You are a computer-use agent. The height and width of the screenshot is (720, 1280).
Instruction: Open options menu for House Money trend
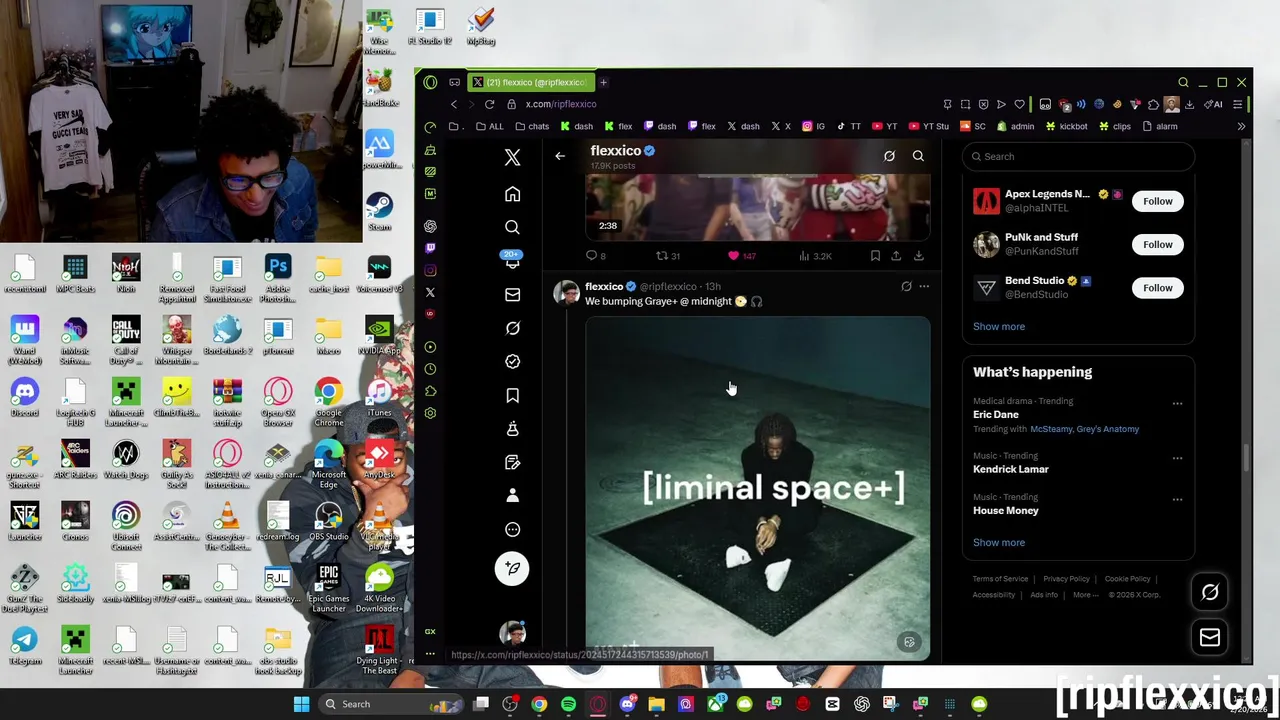tap(1177, 499)
